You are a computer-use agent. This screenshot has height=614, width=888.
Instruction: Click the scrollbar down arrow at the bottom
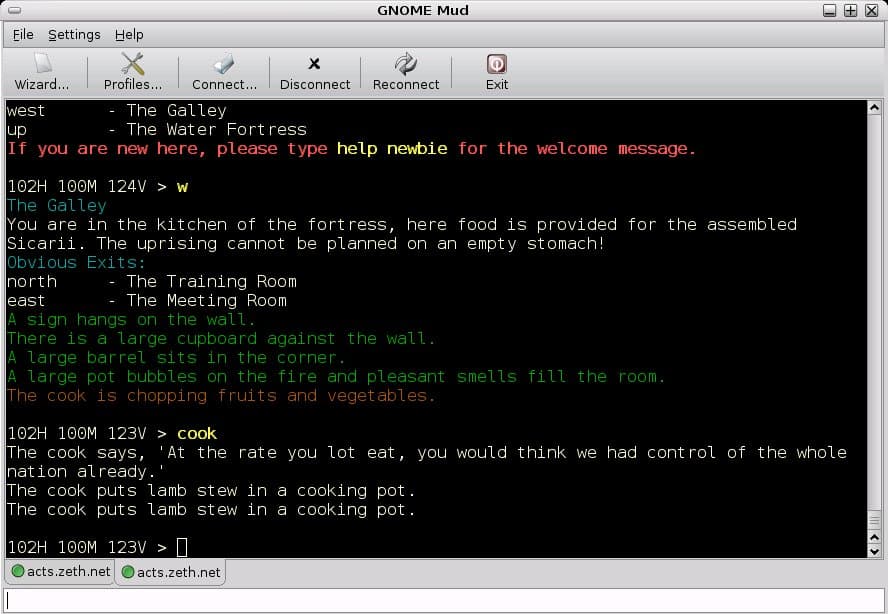pyautogui.click(x=874, y=551)
